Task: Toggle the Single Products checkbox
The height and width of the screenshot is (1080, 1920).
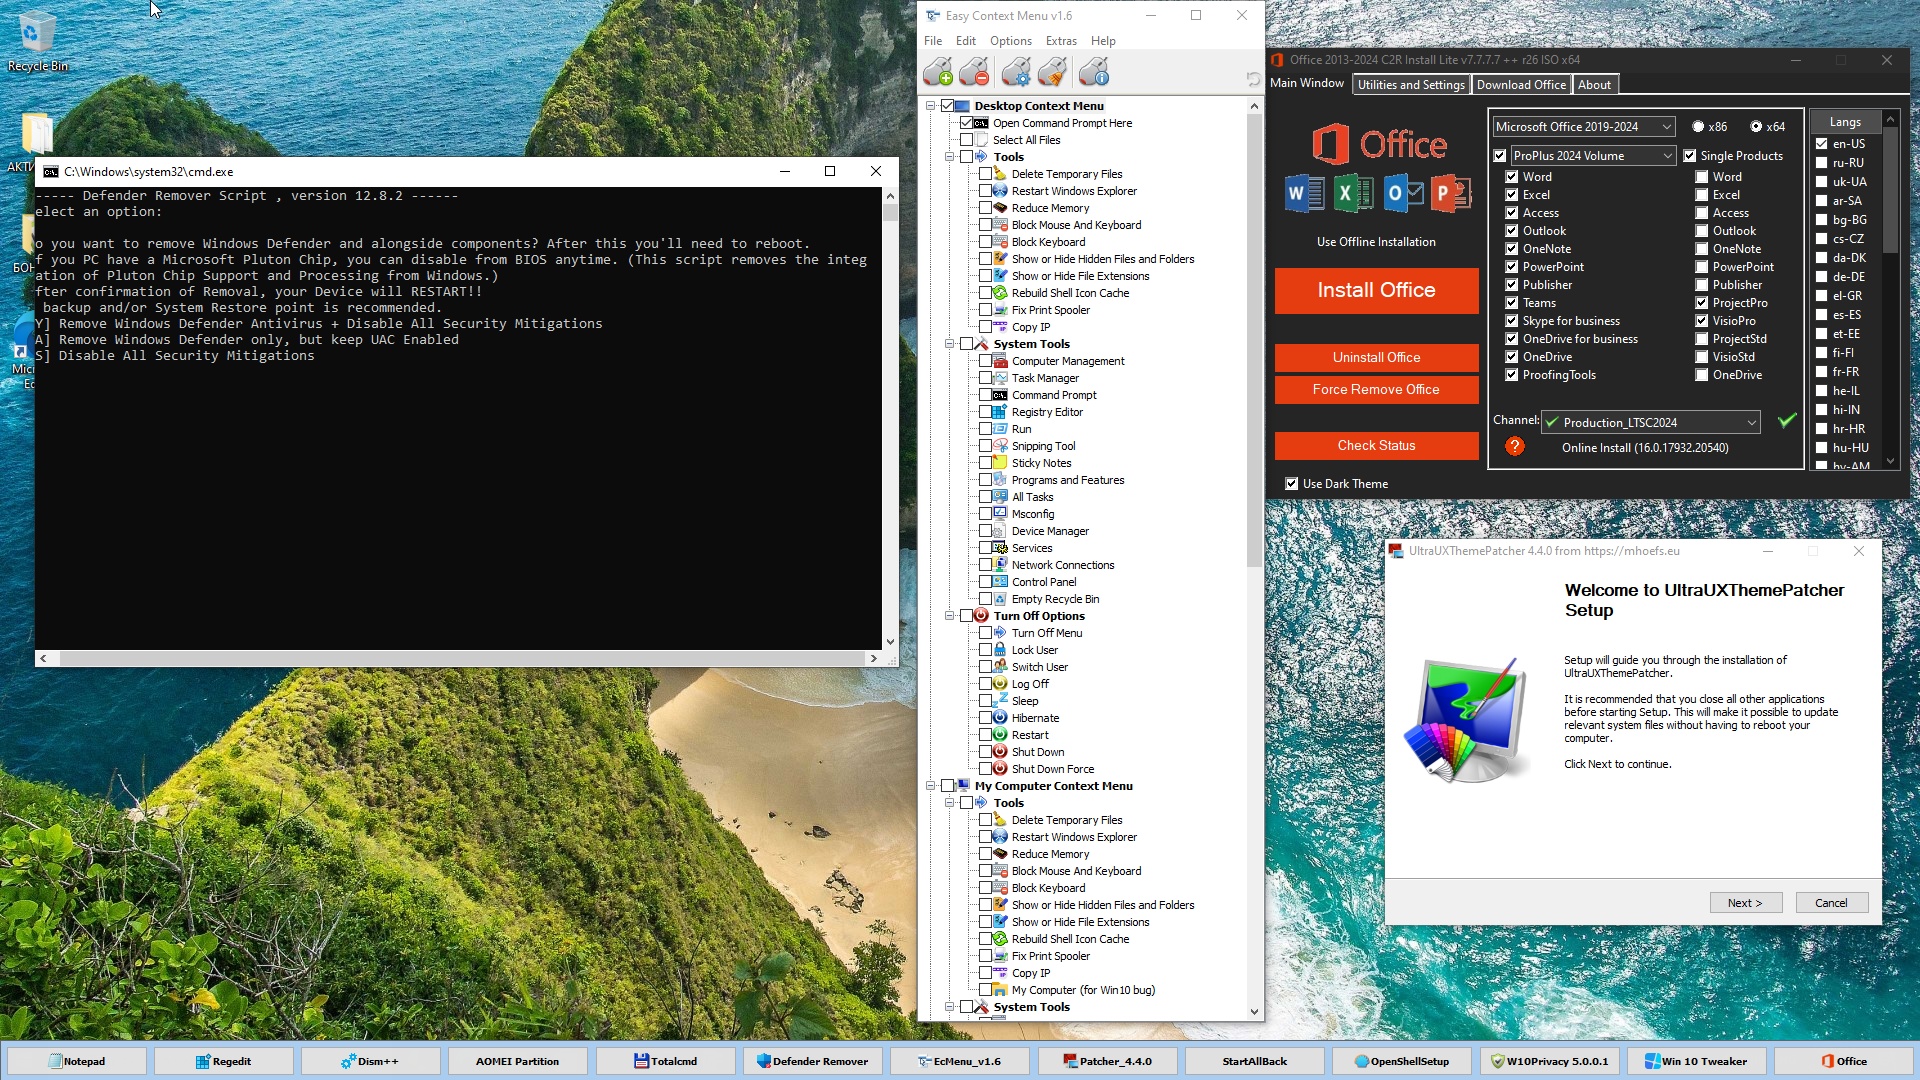Action: [1690, 156]
